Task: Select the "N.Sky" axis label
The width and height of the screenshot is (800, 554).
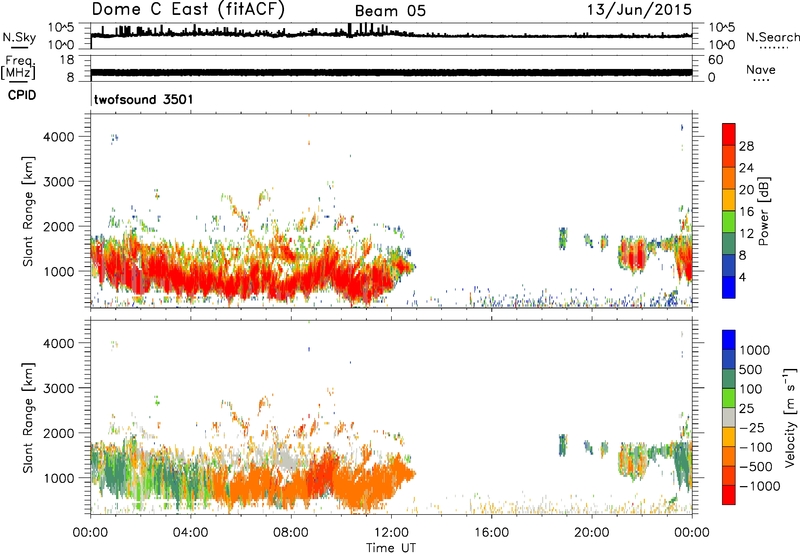Action: pyautogui.click(x=19, y=37)
